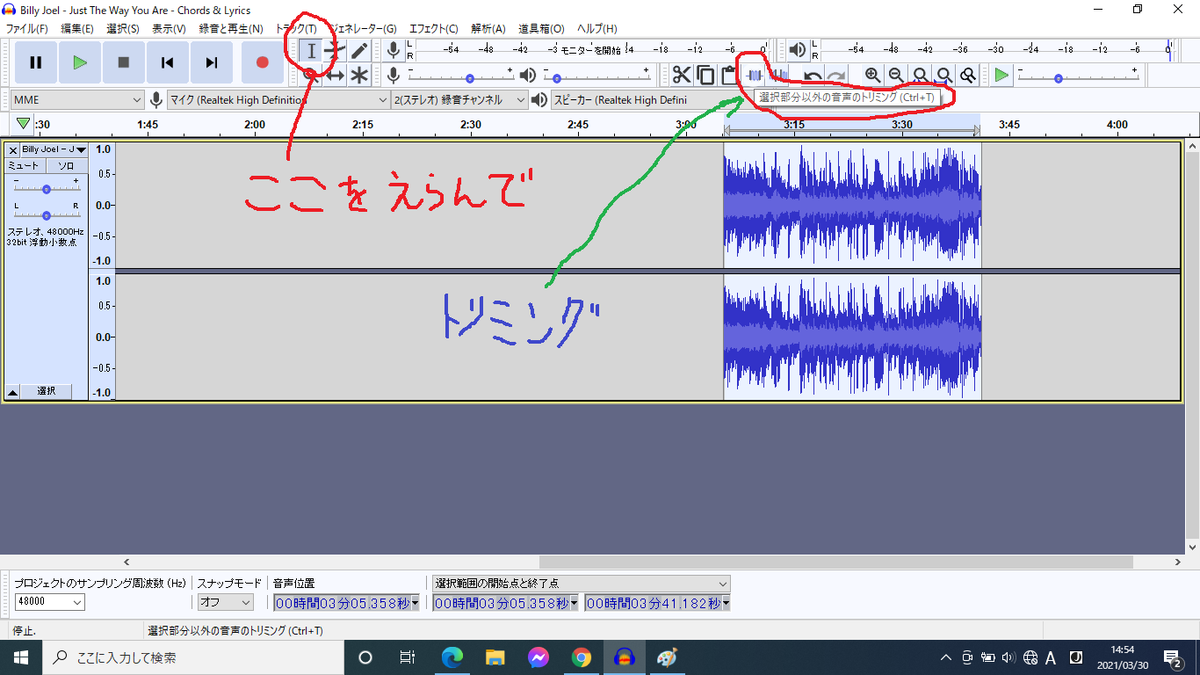The height and width of the screenshot is (675, 1200).
Task: Redo the last undone action
Action: (x=836, y=75)
